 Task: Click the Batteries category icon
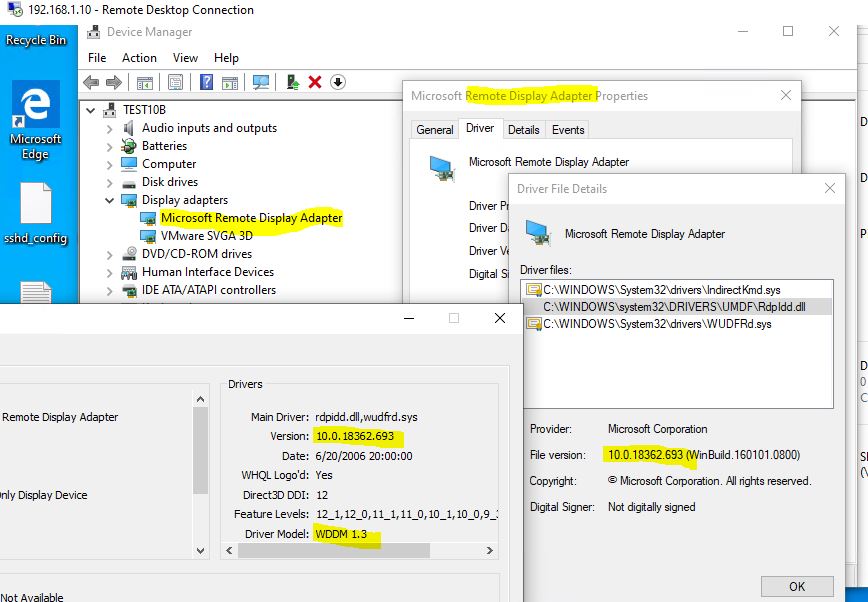click(x=129, y=146)
